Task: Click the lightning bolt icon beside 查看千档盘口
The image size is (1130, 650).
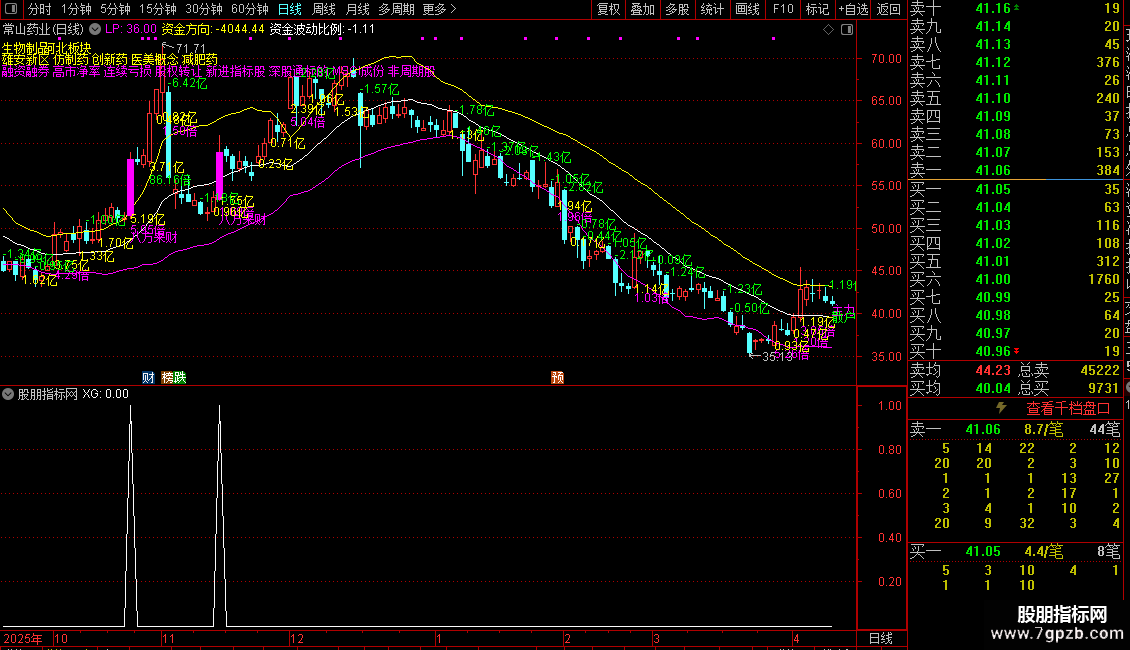Action: [x=1001, y=408]
